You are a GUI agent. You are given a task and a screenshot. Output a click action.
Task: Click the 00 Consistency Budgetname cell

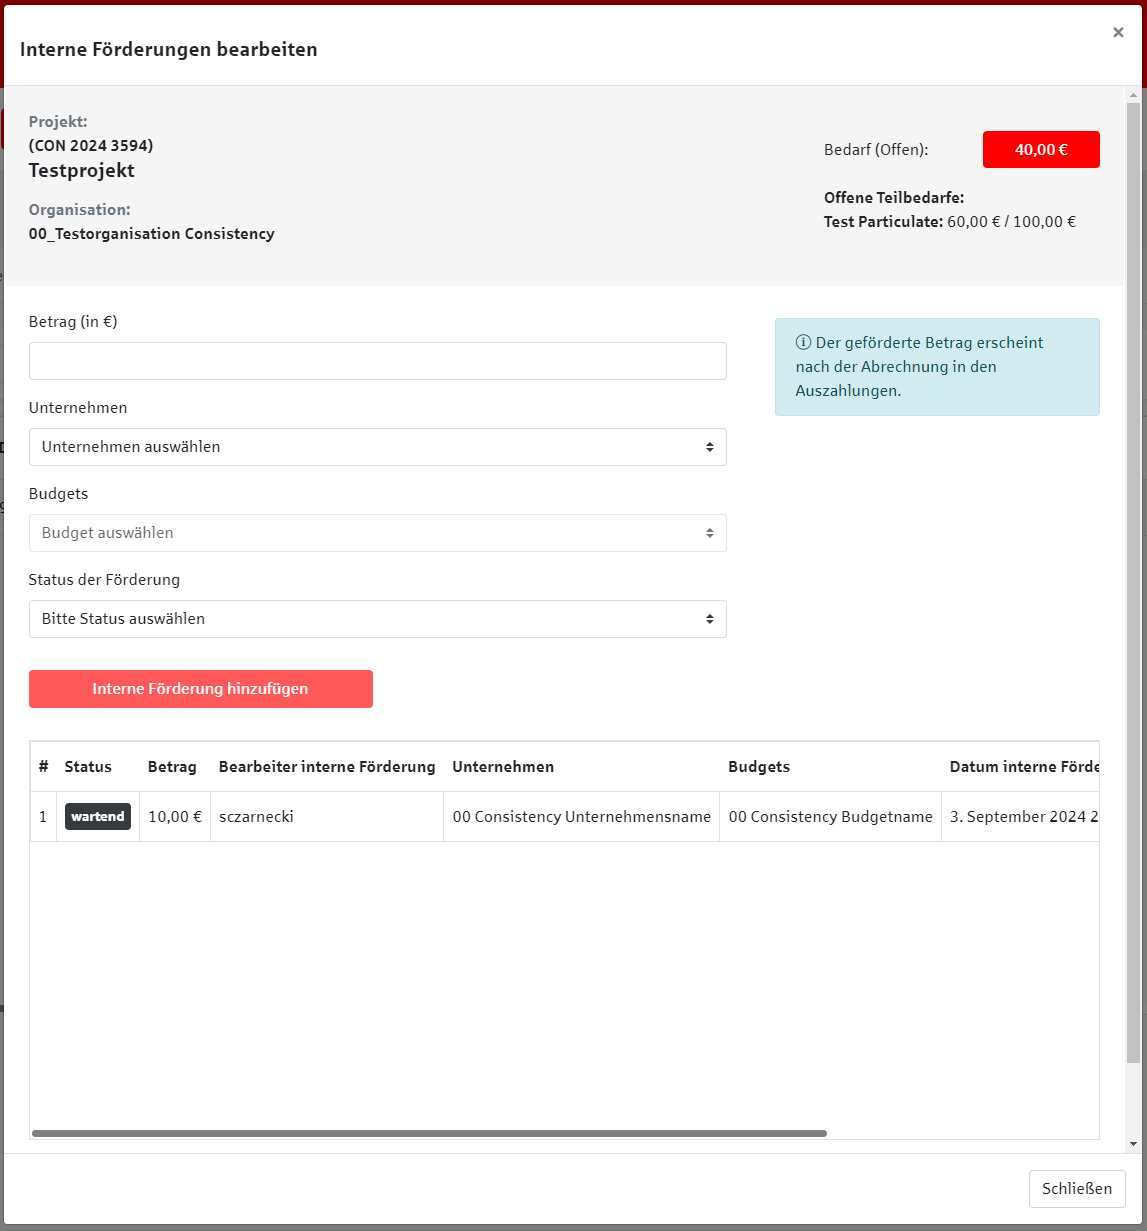tap(830, 817)
